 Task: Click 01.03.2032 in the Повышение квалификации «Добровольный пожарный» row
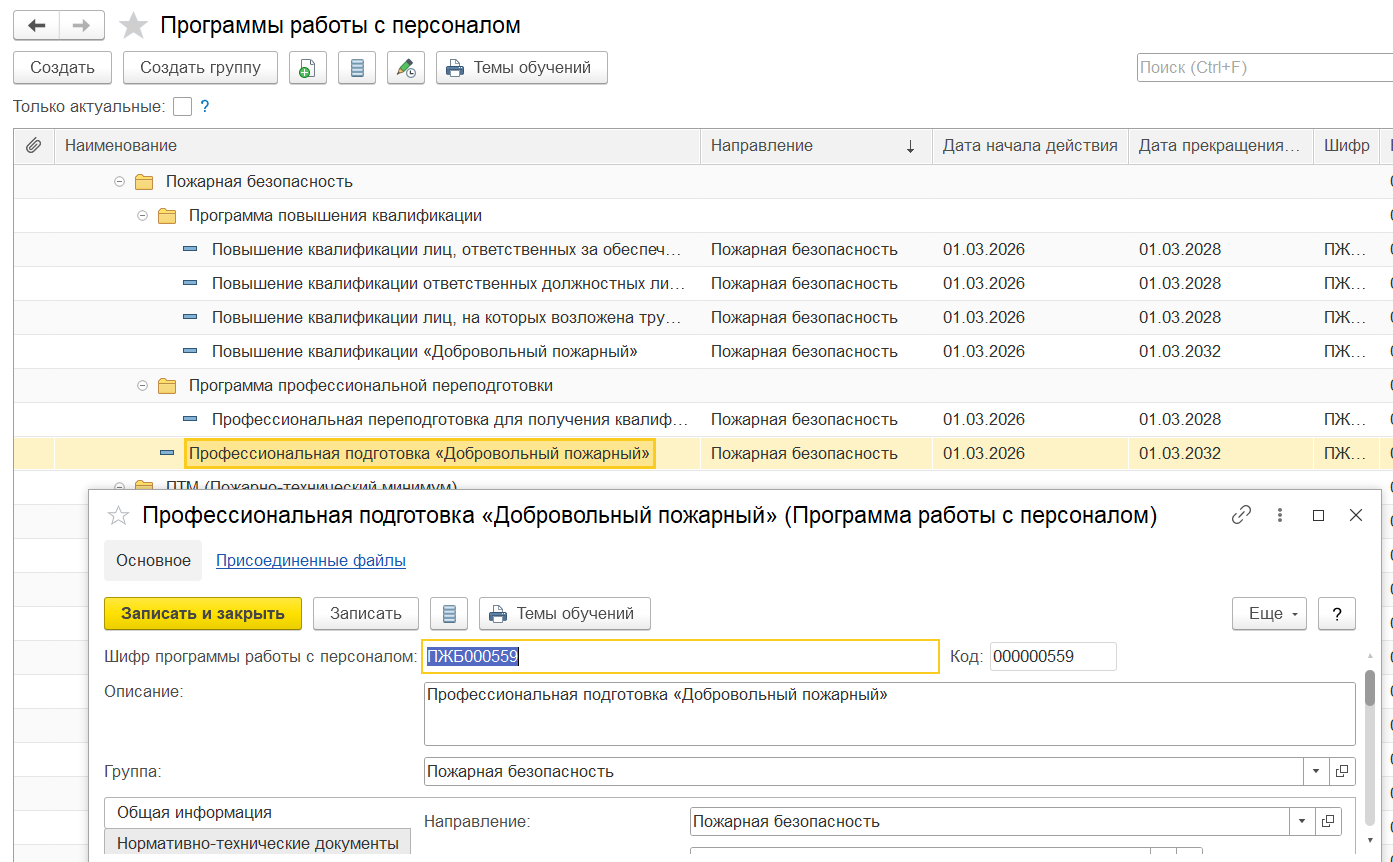[1180, 352]
